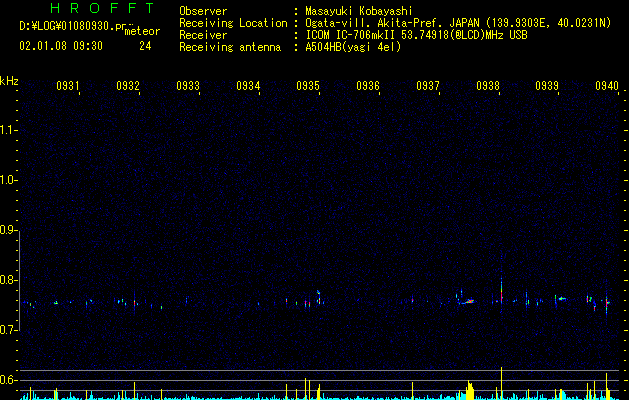Screen dimensions: 629x400
Task: Click the 0938 time axis label
Action: pyautogui.click(x=488, y=85)
